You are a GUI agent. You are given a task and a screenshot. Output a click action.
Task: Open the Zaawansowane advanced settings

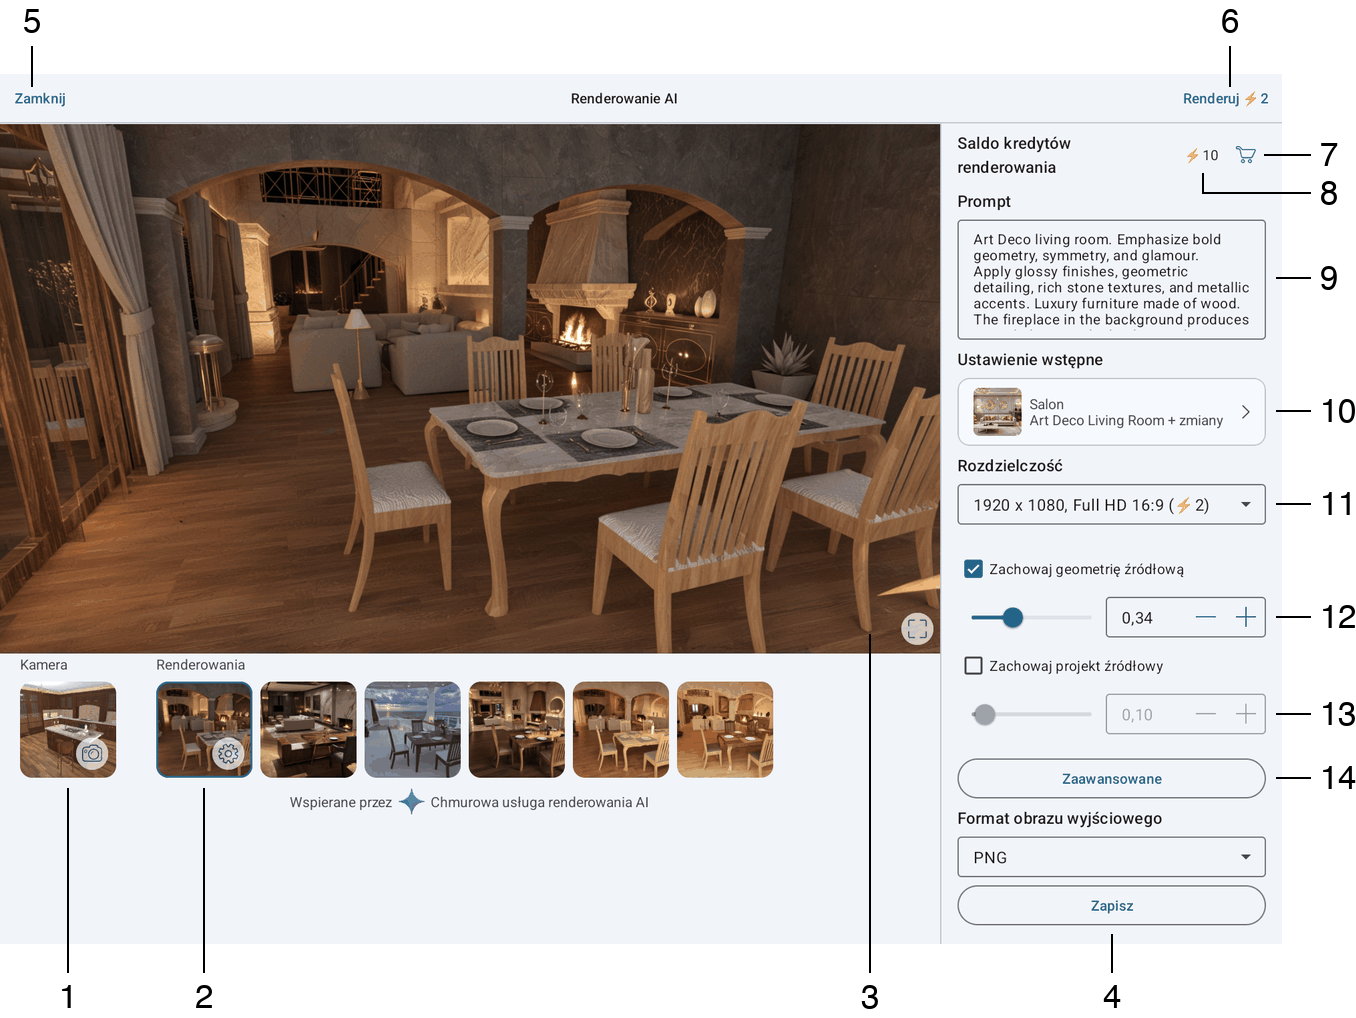(1111, 779)
